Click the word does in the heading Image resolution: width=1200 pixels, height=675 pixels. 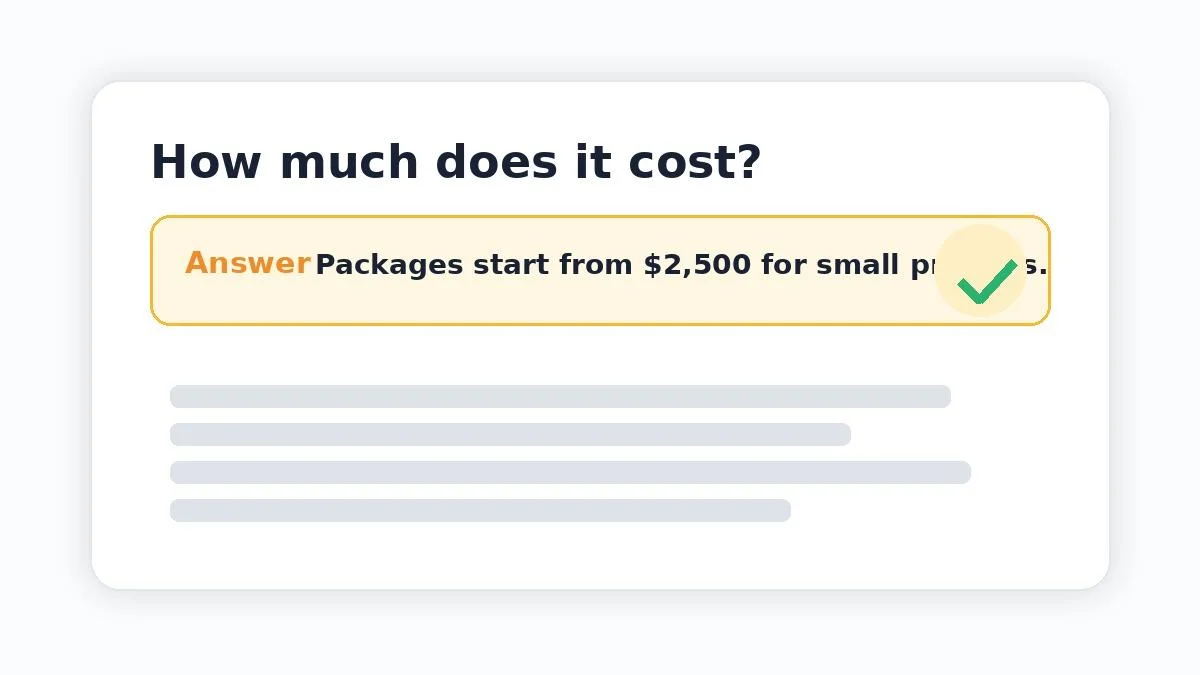(x=497, y=162)
